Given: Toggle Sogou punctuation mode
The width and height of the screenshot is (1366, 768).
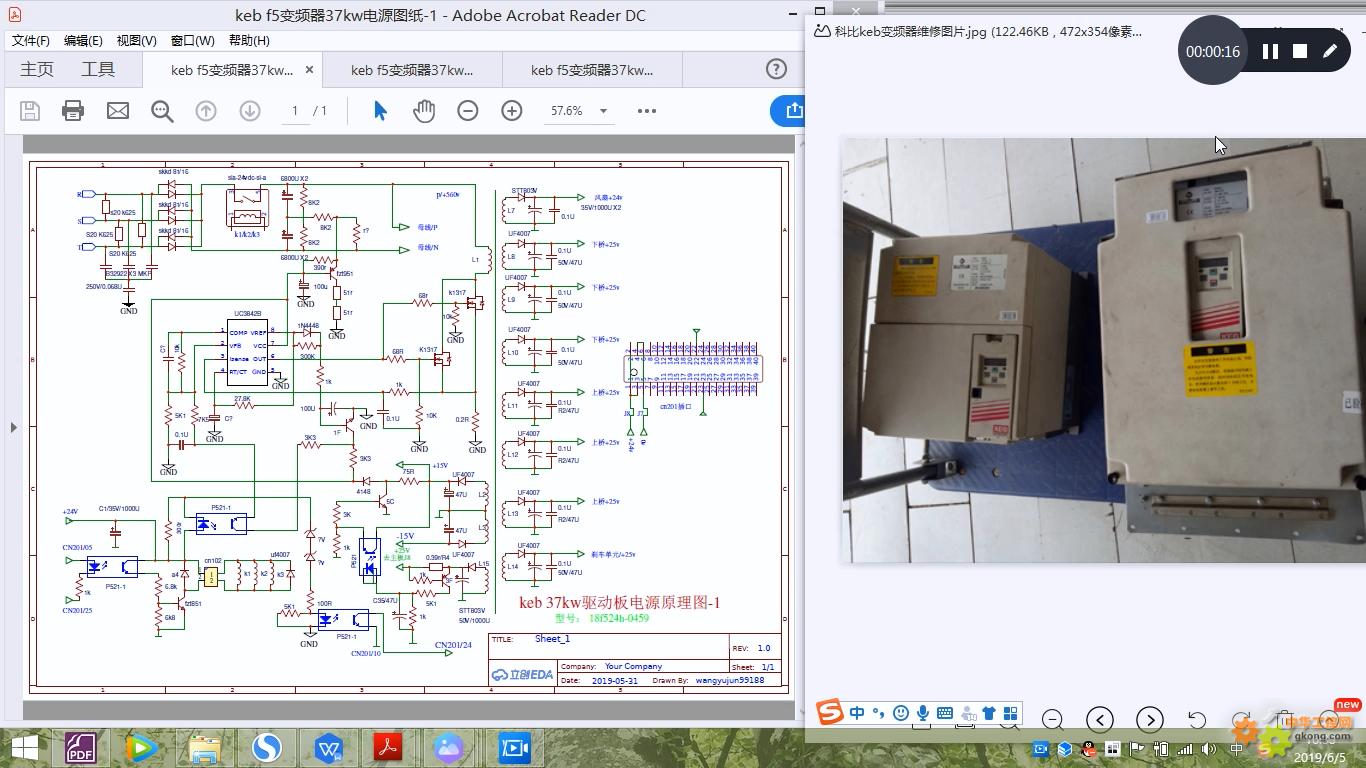Looking at the screenshot, I should click(x=878, y=713).
